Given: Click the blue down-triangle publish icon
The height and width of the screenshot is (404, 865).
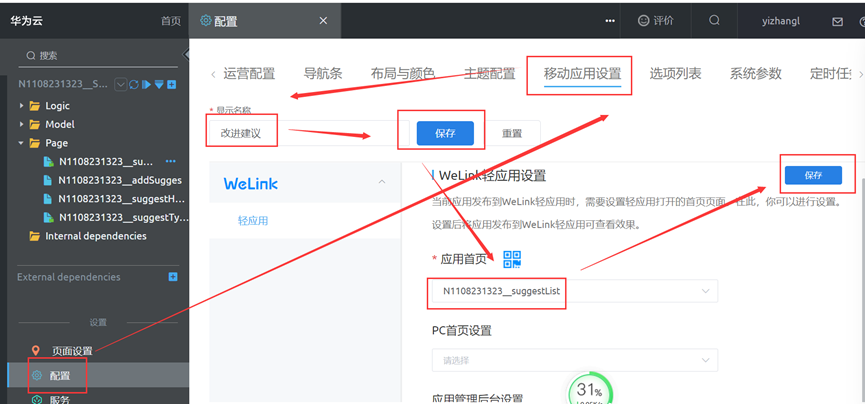Looking at the screenshot, I should [159, 84].
